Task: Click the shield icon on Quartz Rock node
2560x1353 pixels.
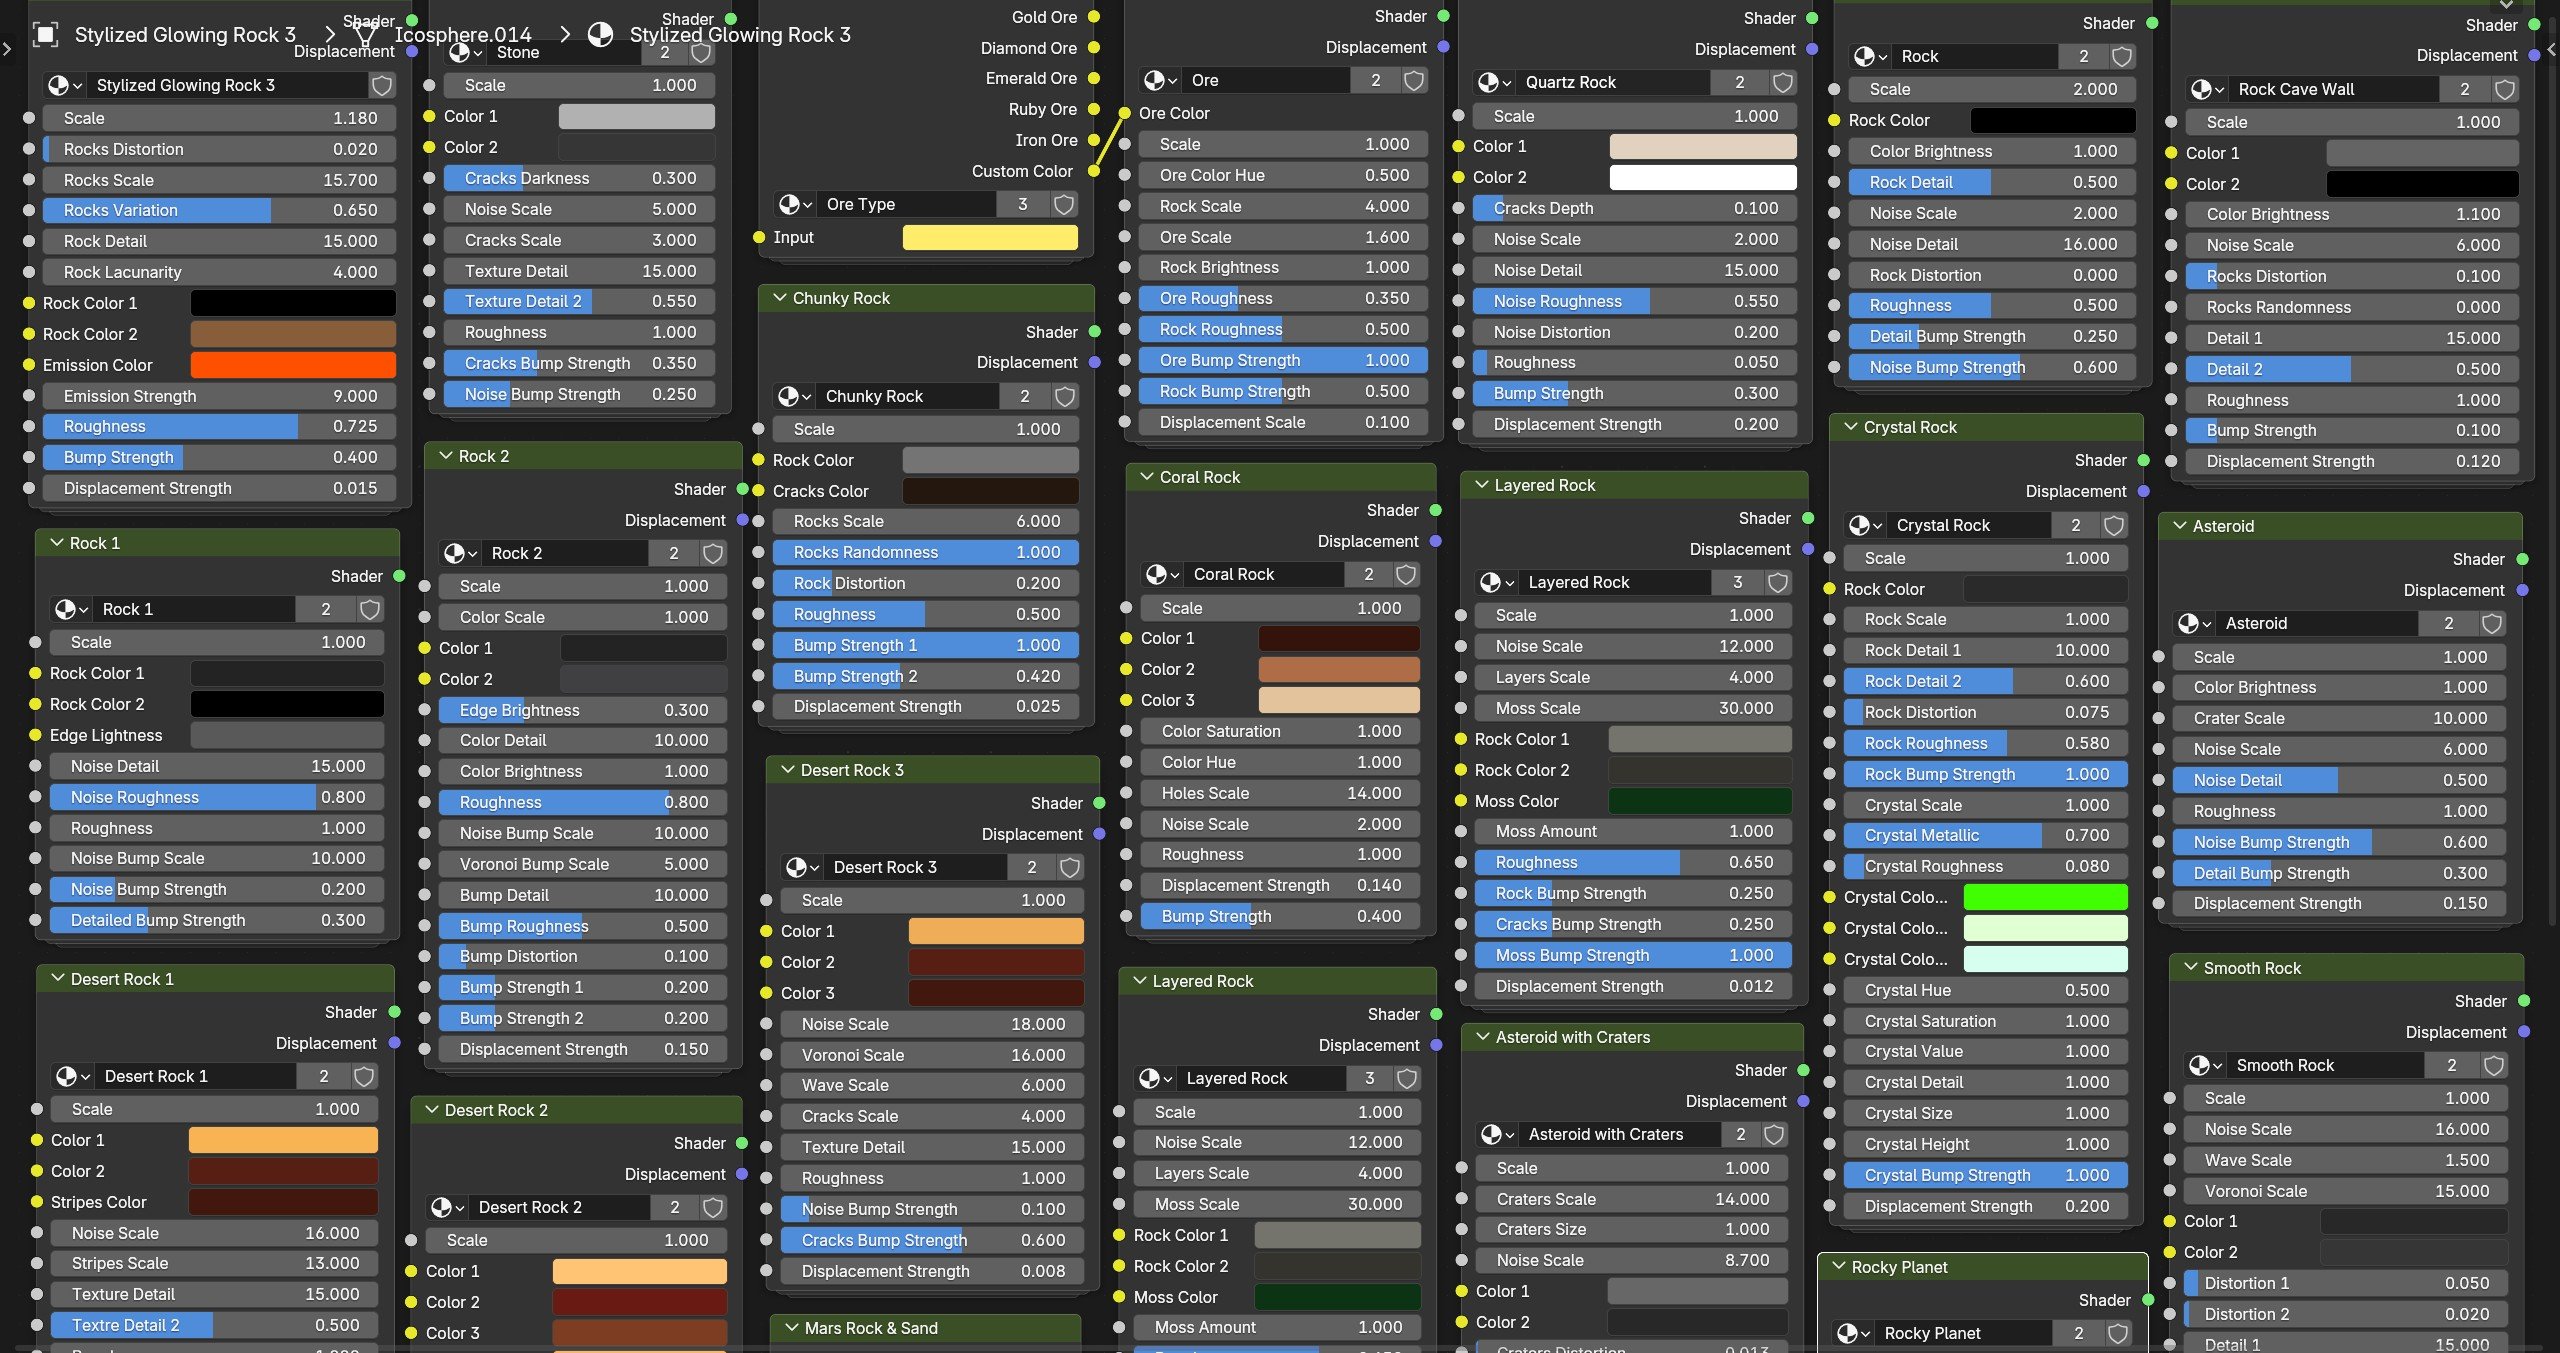Action: 1782,82
